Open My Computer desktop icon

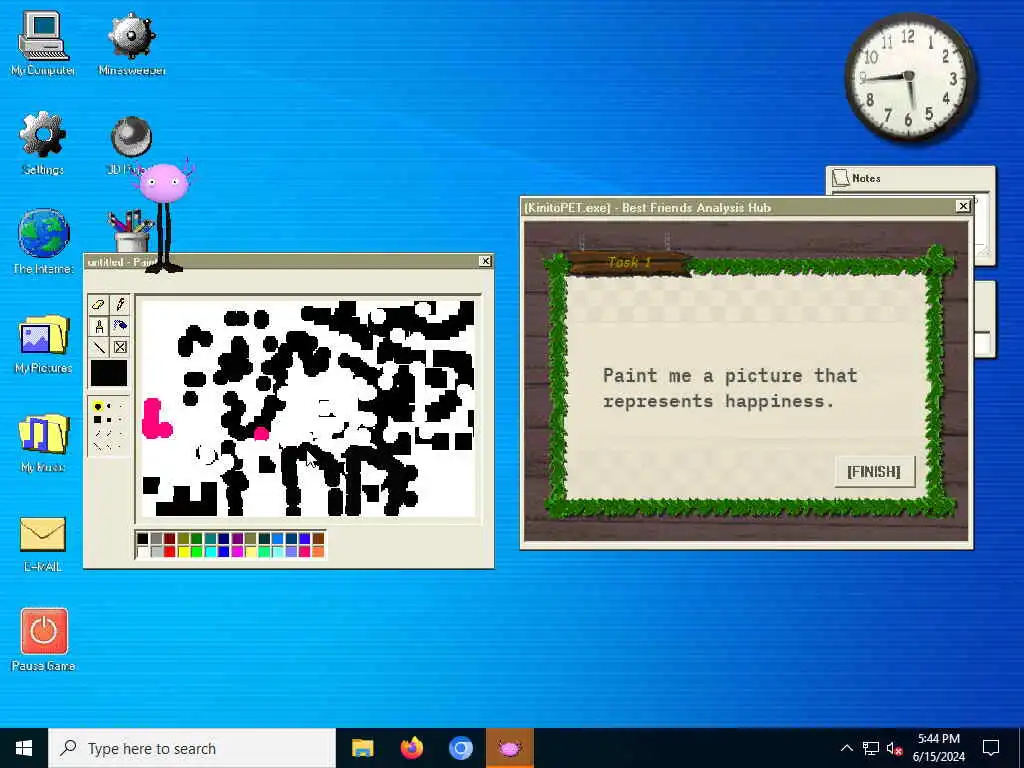pos(43,43)
